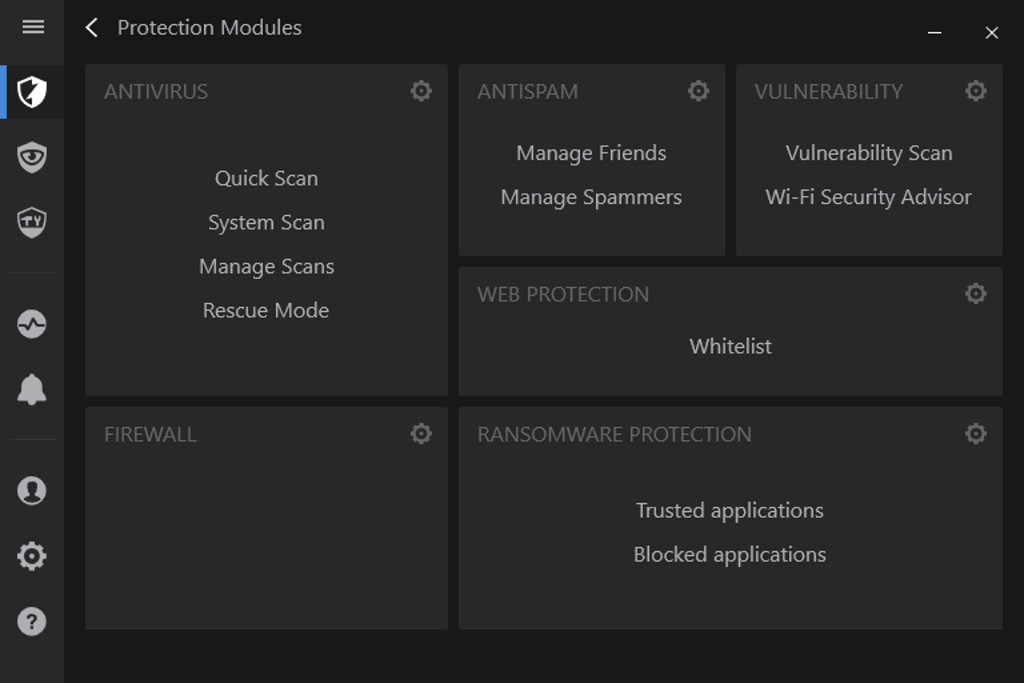Viewport: 1024px width, 683px height.
Task: Select the Protection shield sidebar icon
Action: pos(32,92)
